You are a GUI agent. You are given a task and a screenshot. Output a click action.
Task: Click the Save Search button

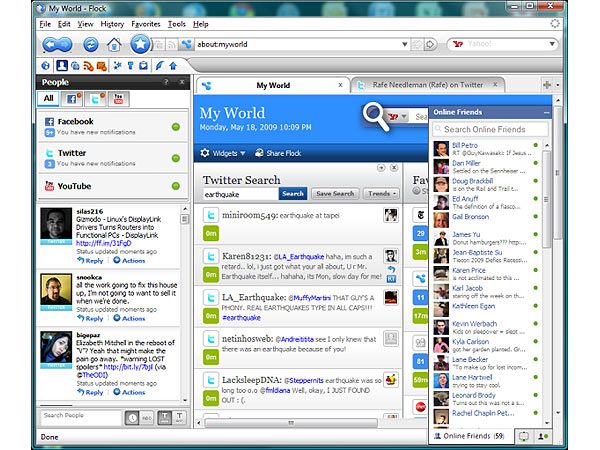(x=335, y=194)
